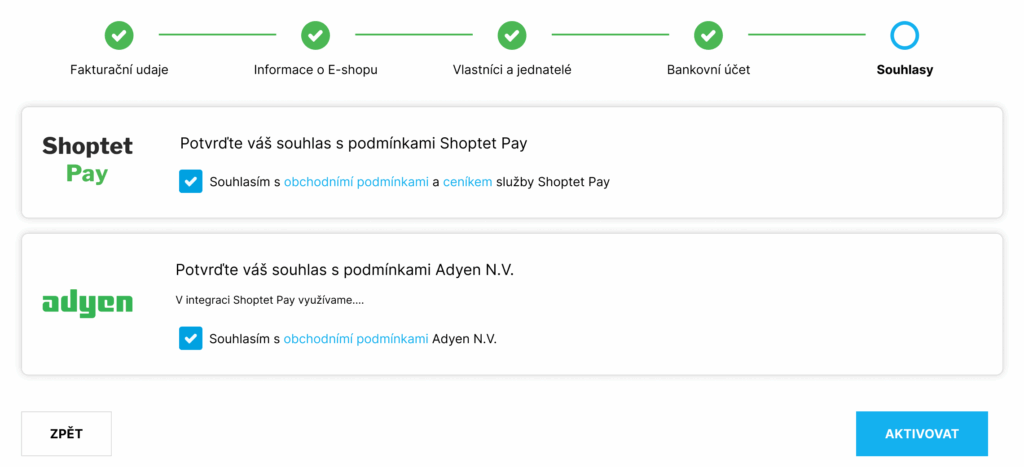Uncheck the Adyen N.V. terms agreement checkbox

(x=191, y=338)
